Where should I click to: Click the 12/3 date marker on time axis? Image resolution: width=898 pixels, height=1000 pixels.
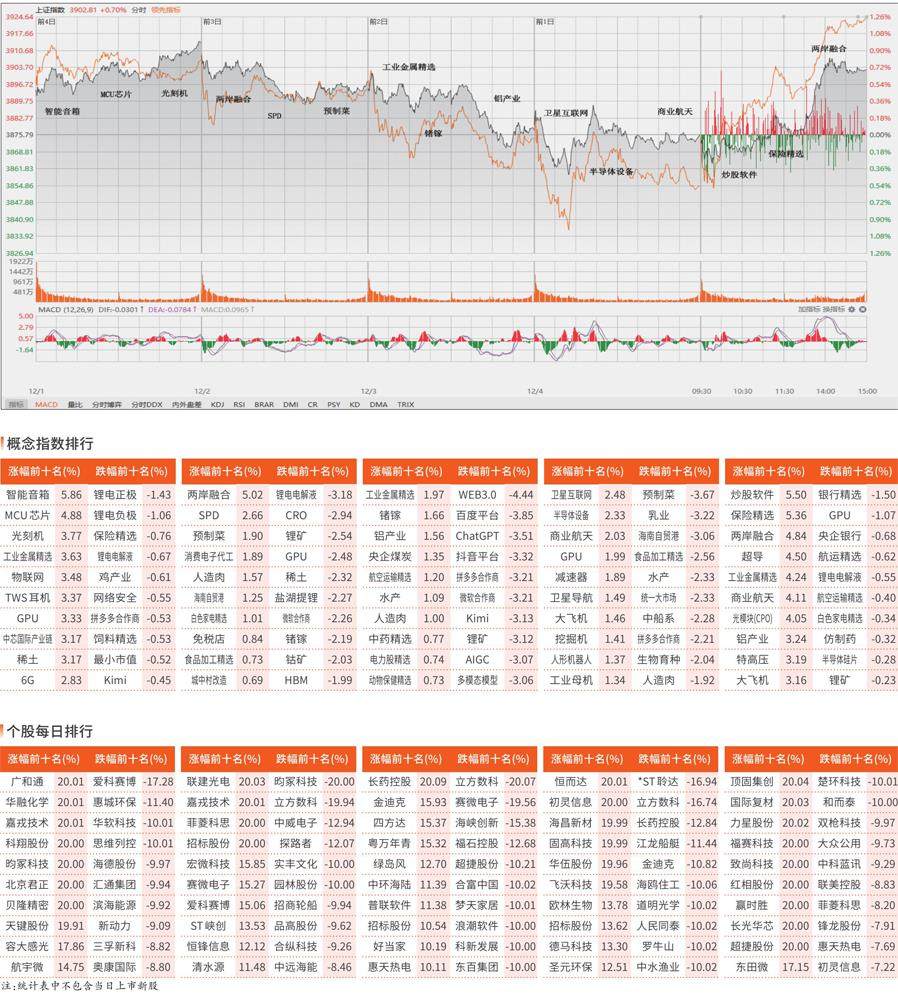[x=369, y=391]
